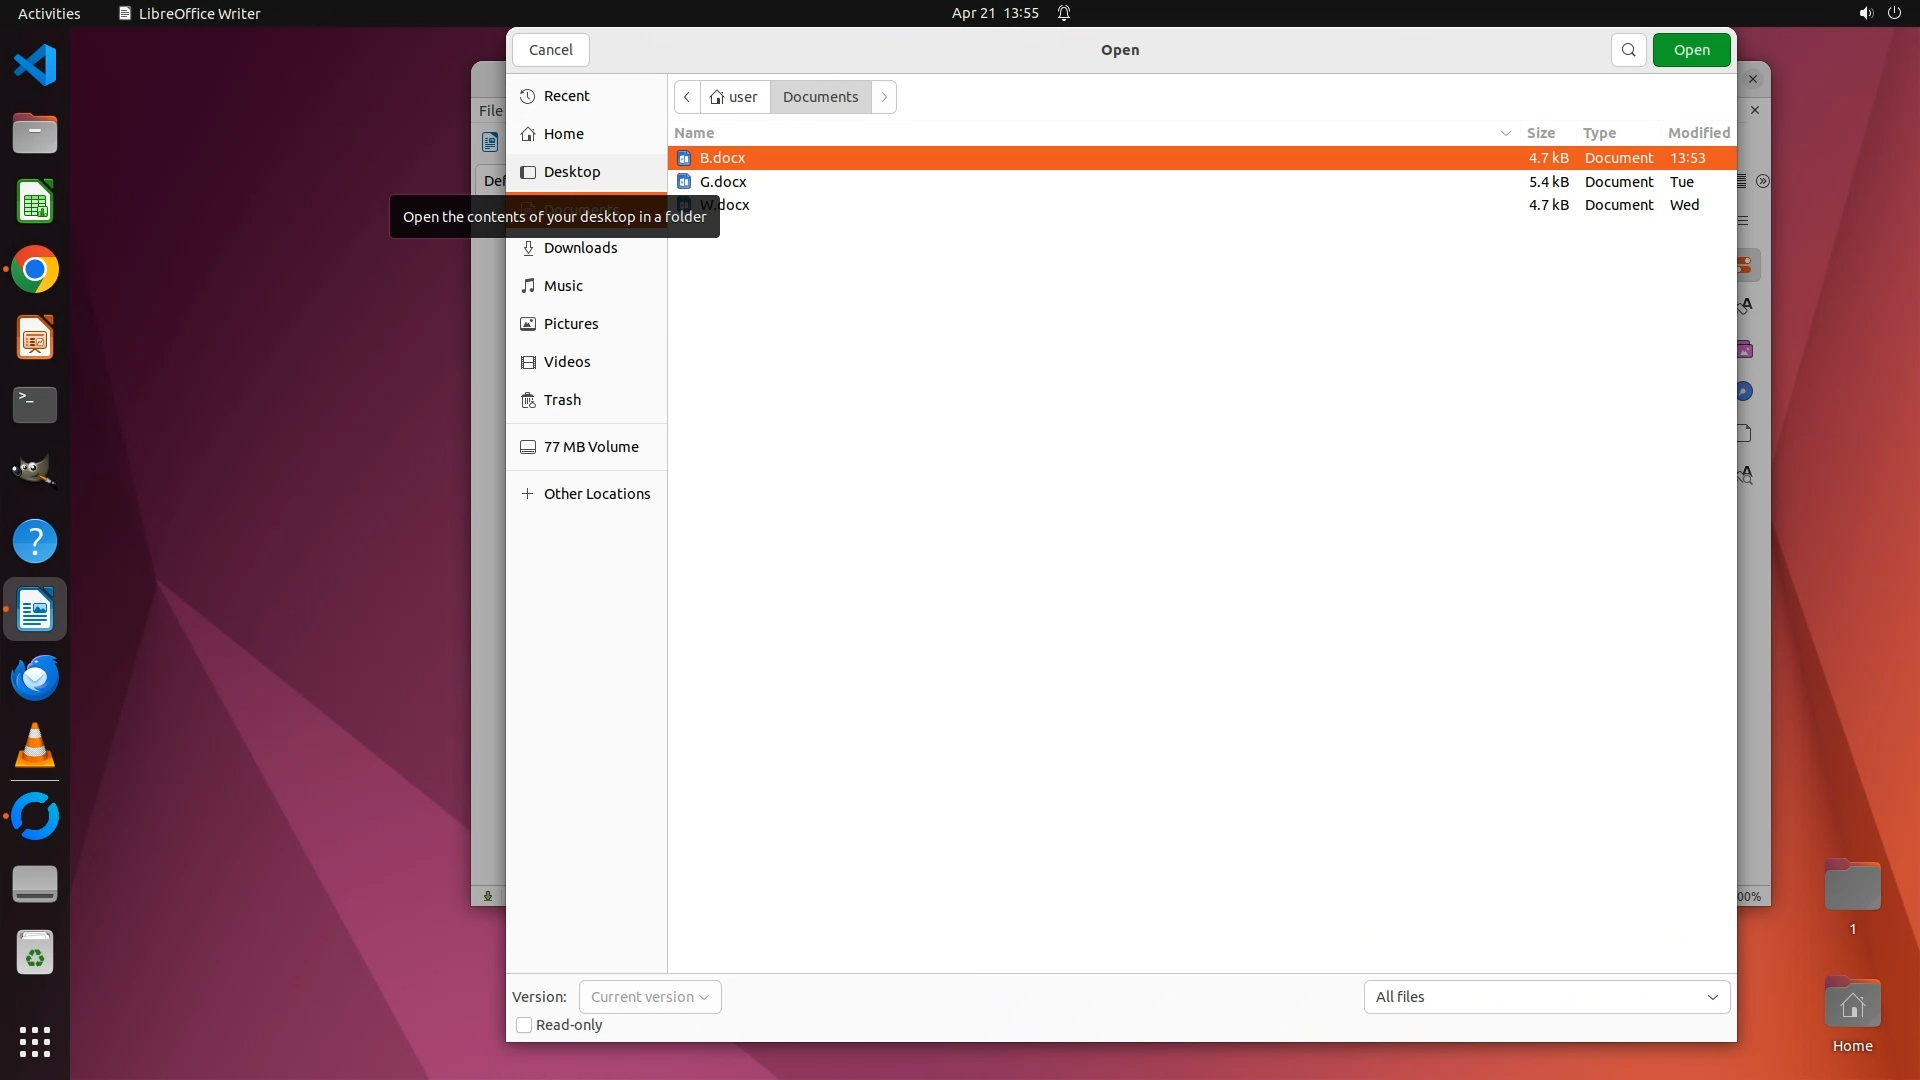
Task: Expand Other Locations in sidebar
Action: [596, 494]
